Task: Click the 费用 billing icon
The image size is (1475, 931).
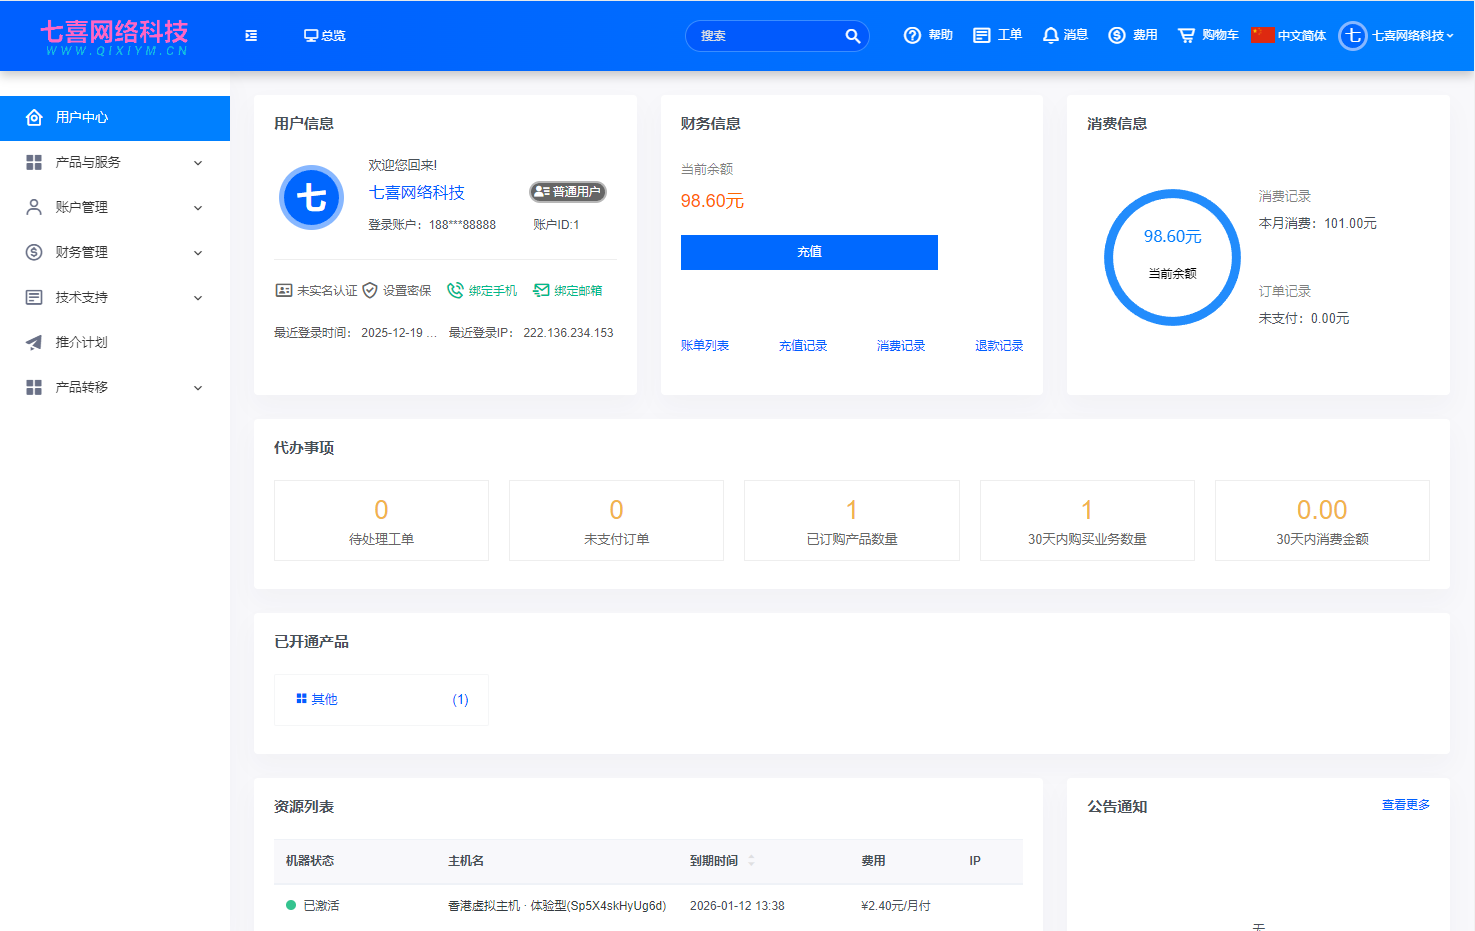Action: pyautogui.click(x=1117, y=34)
